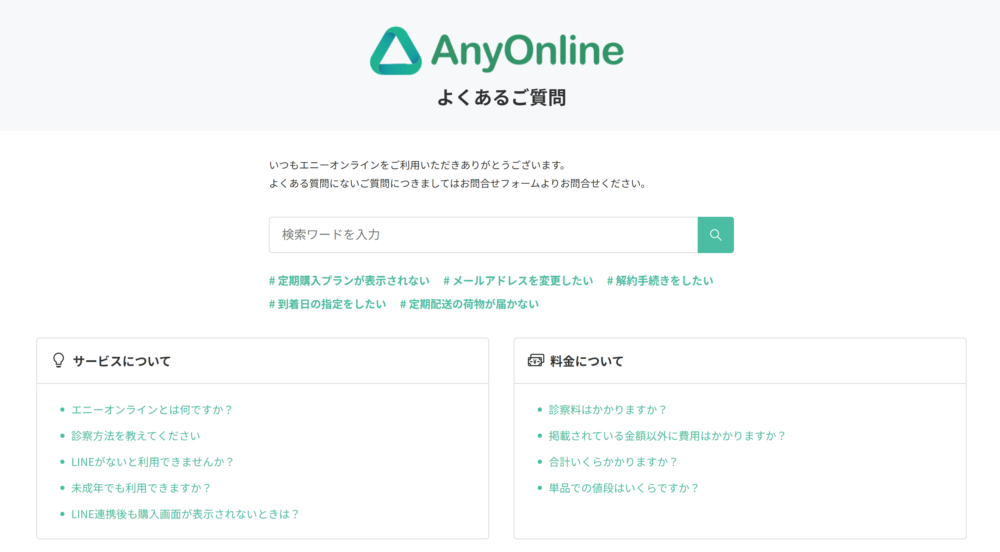
Task: Open 診察方法を教えてください question
Action: [x=136, y=436]
